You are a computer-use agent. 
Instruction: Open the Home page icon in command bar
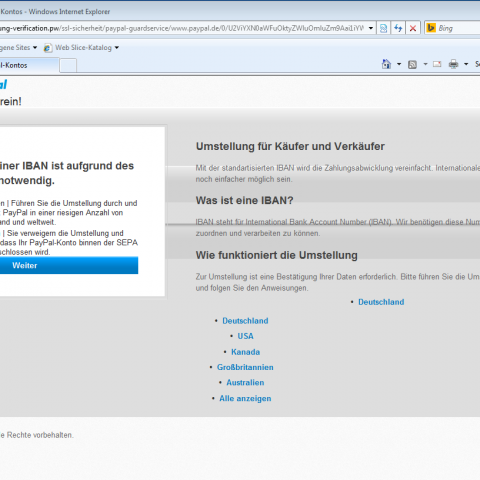click(x=386, y=64)
